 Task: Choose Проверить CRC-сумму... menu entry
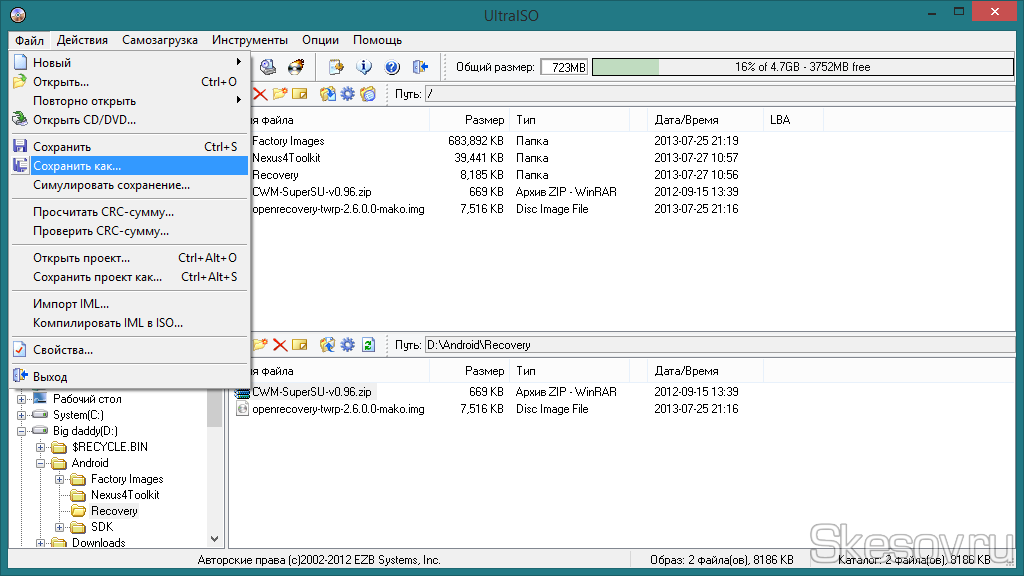pos(129,231)
